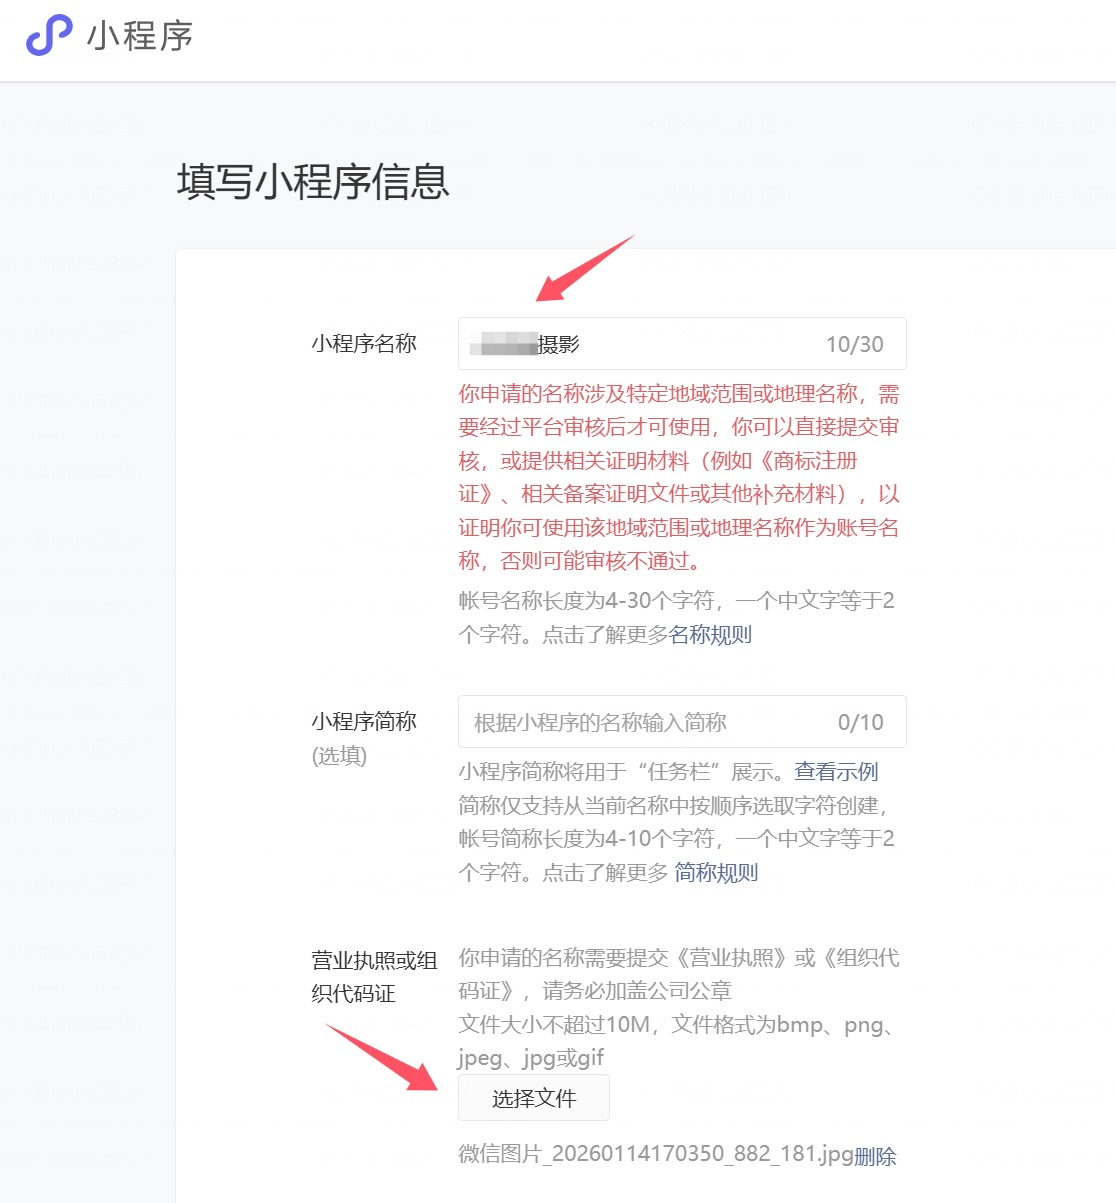Click the 摄影 text inside name field
The image size is (1116, 1203).
point(559,344)
